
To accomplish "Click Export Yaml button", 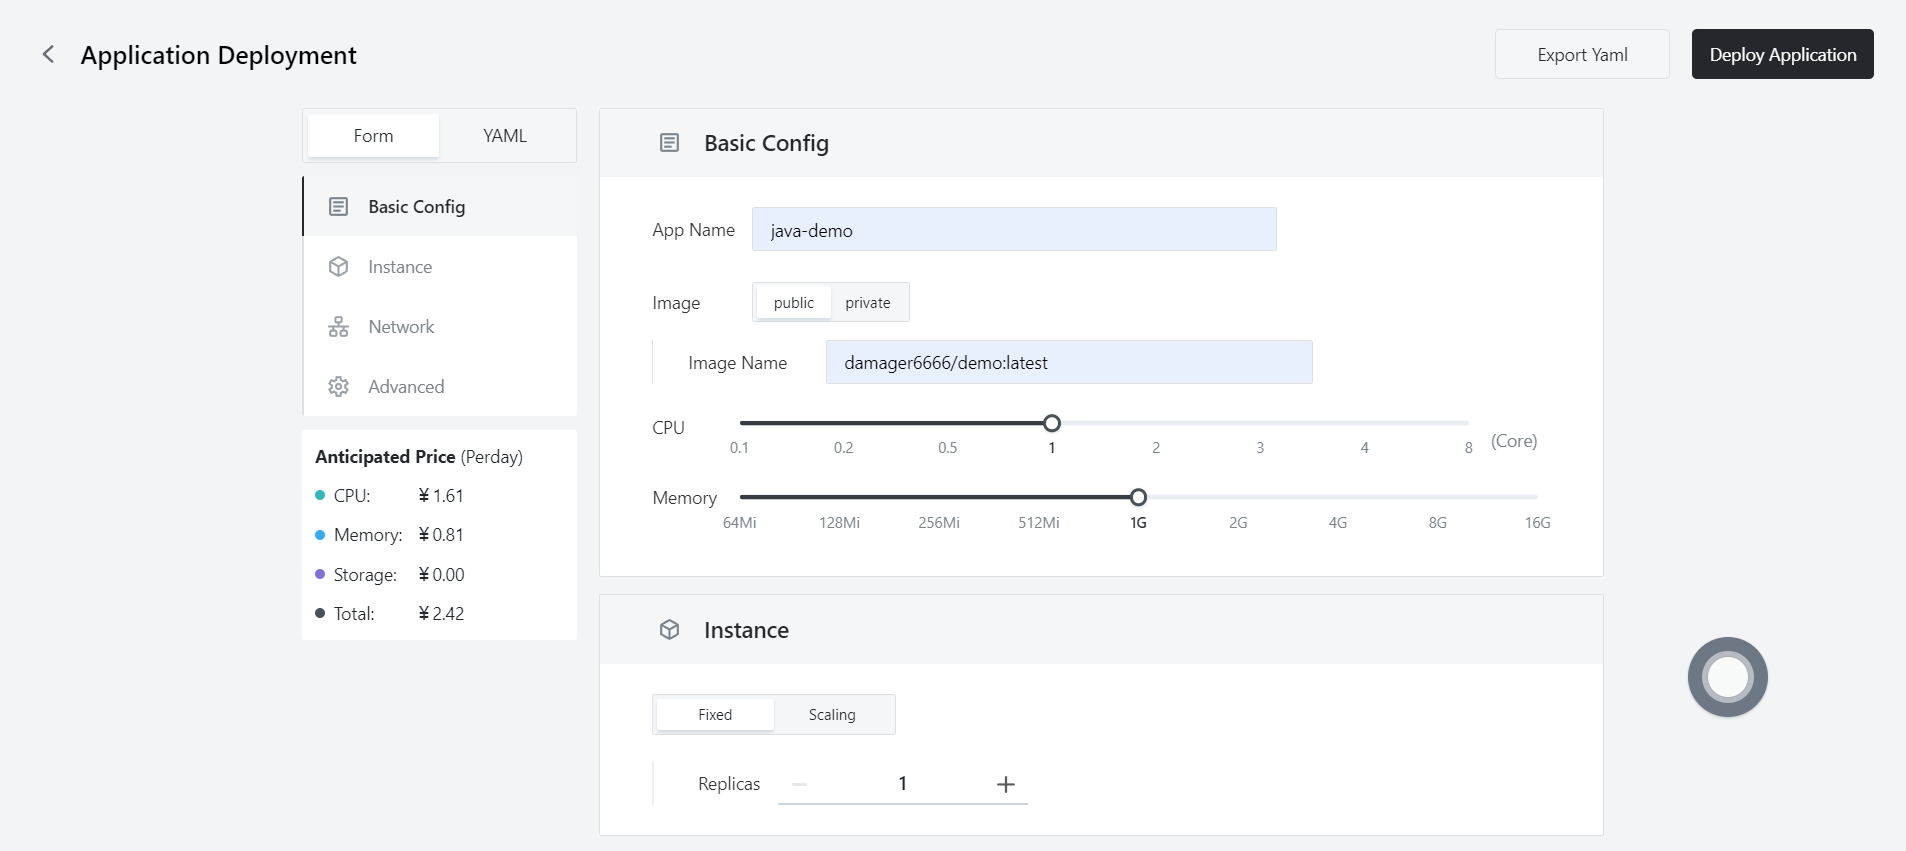I will click(1582, 54).
